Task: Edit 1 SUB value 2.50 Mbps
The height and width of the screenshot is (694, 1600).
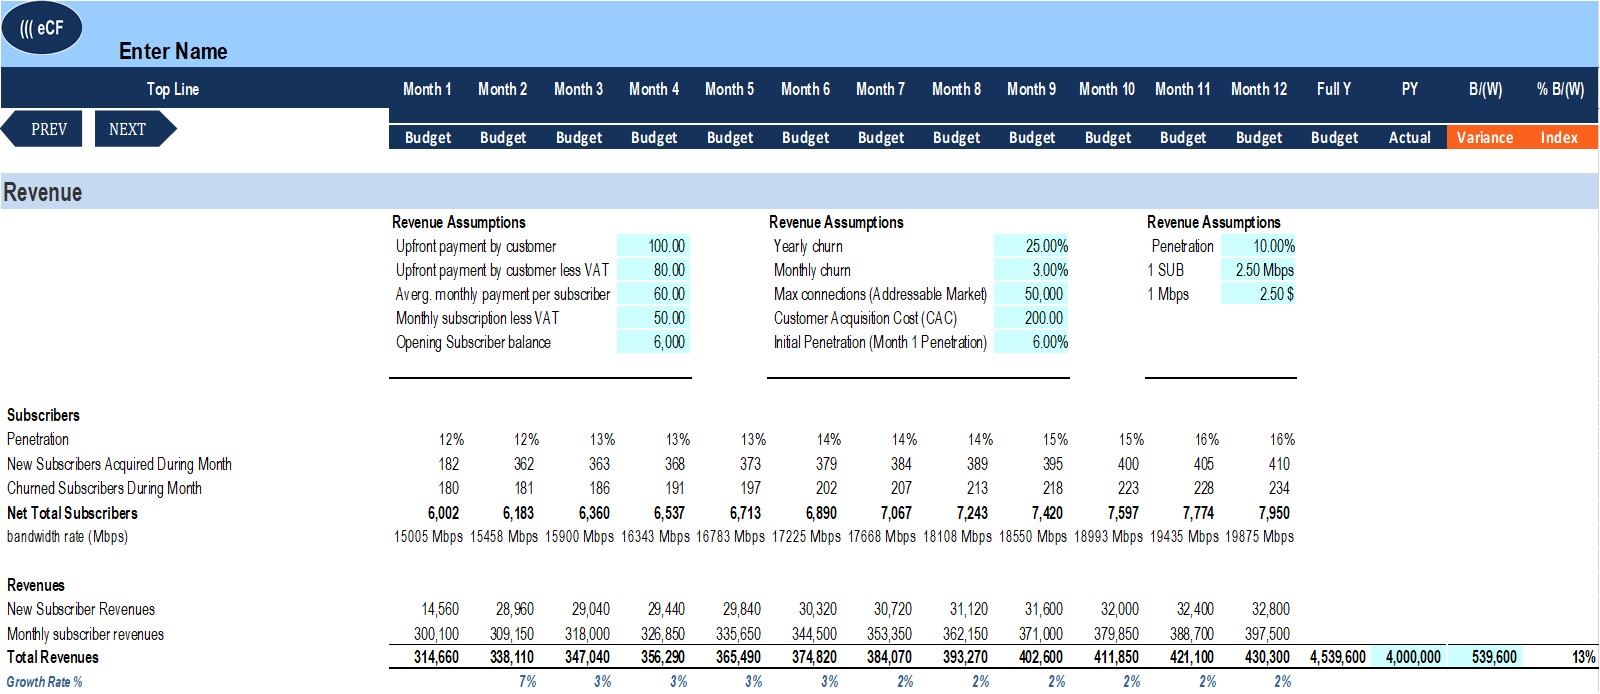Action: tap(1258, 270)
